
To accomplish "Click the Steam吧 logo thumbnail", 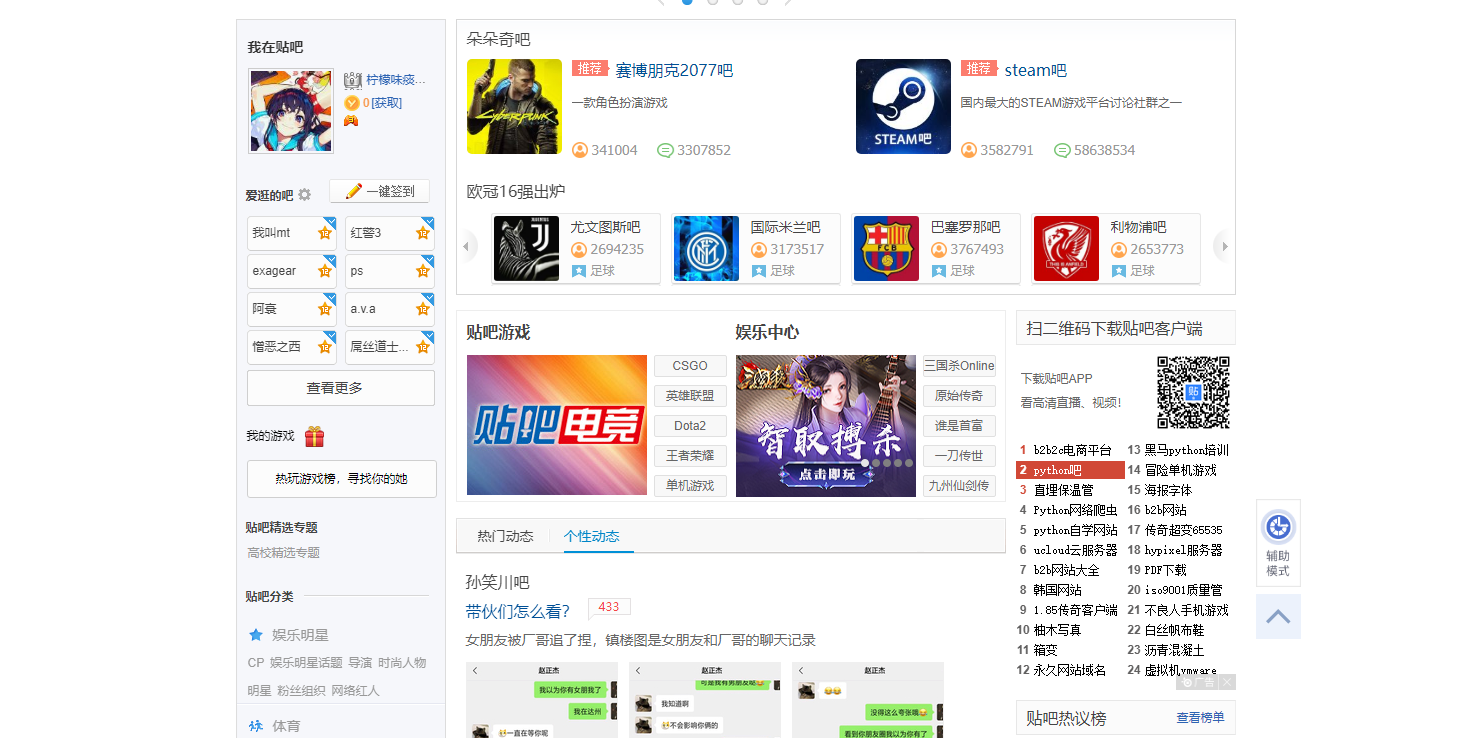I will click(903, 107).
